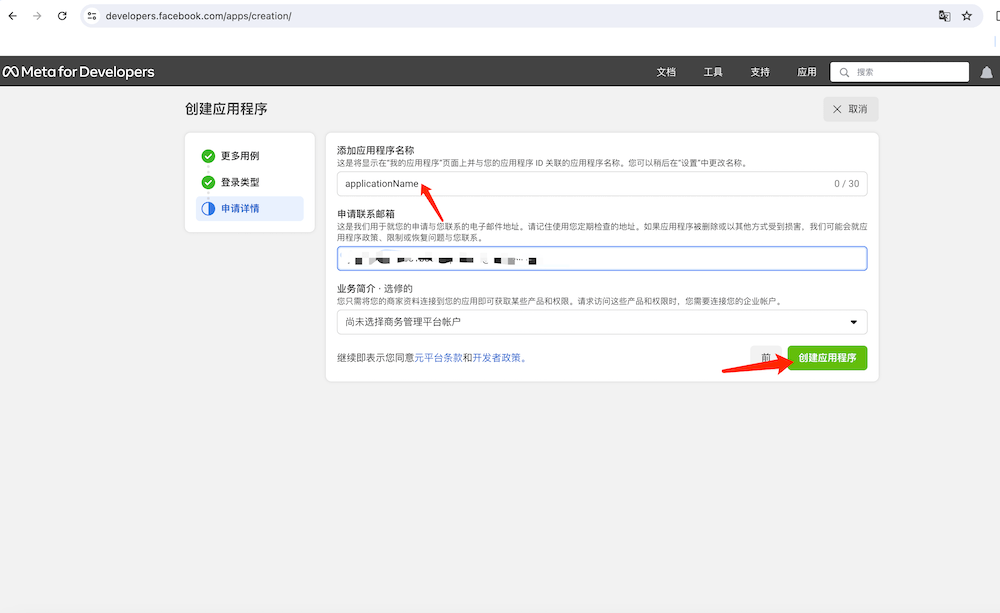Click the browser forward arrow

click(x=37, y=16)
